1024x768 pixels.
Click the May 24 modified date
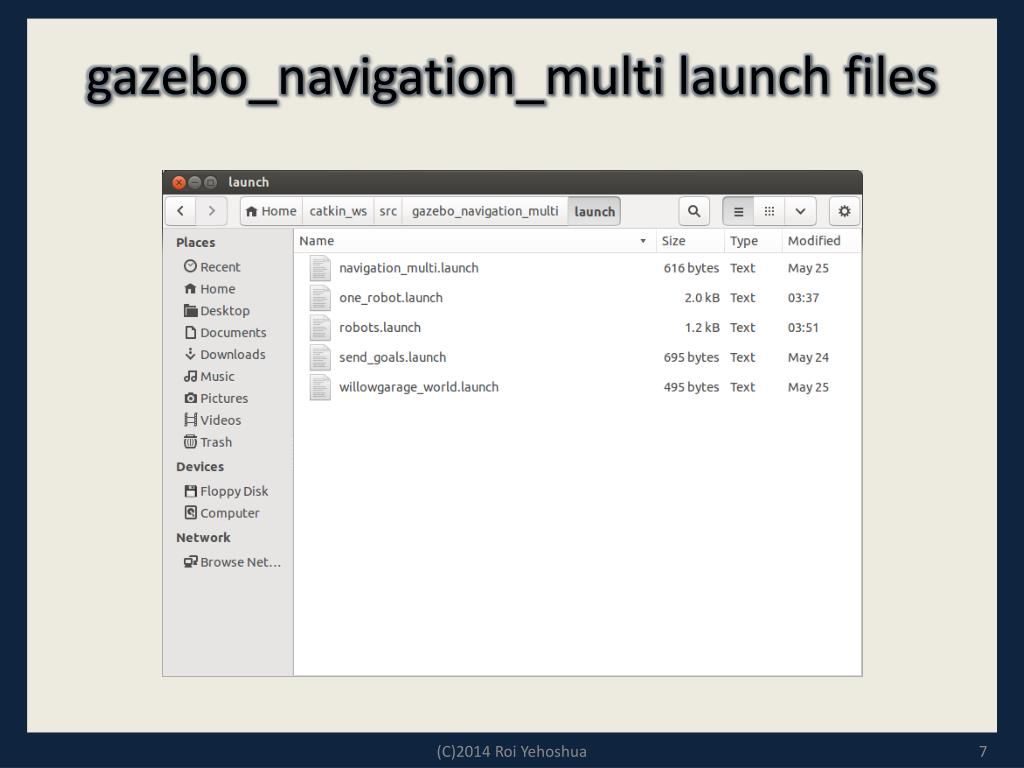point(808,357)
